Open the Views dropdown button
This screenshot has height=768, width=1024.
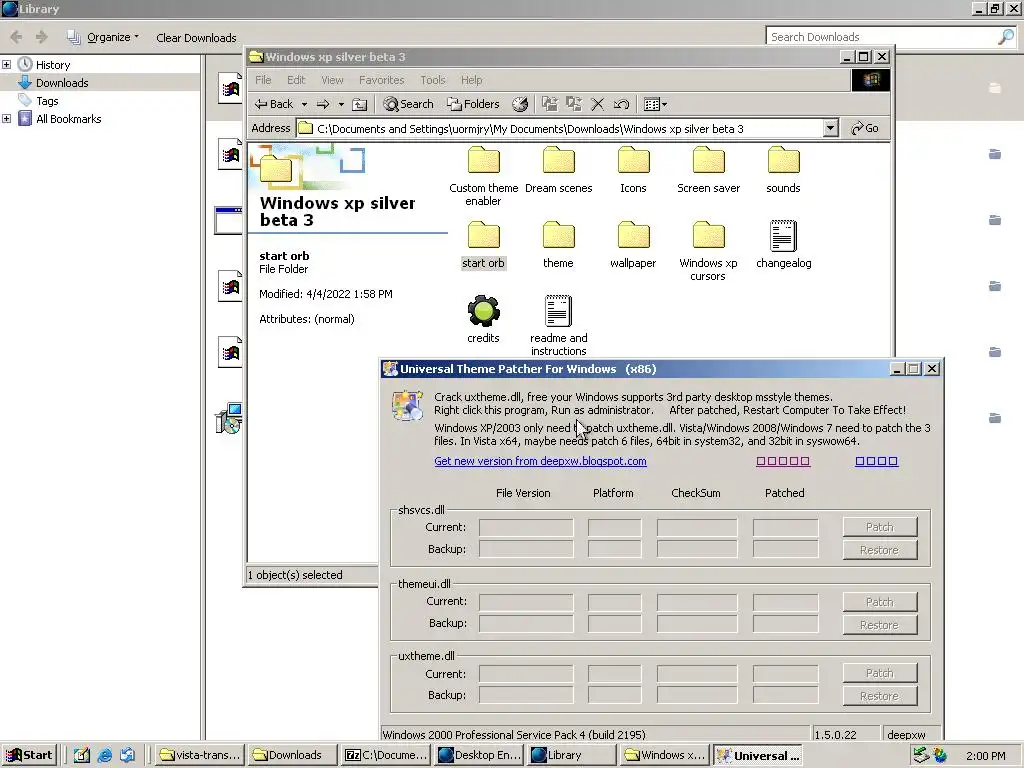coord(656,104)
